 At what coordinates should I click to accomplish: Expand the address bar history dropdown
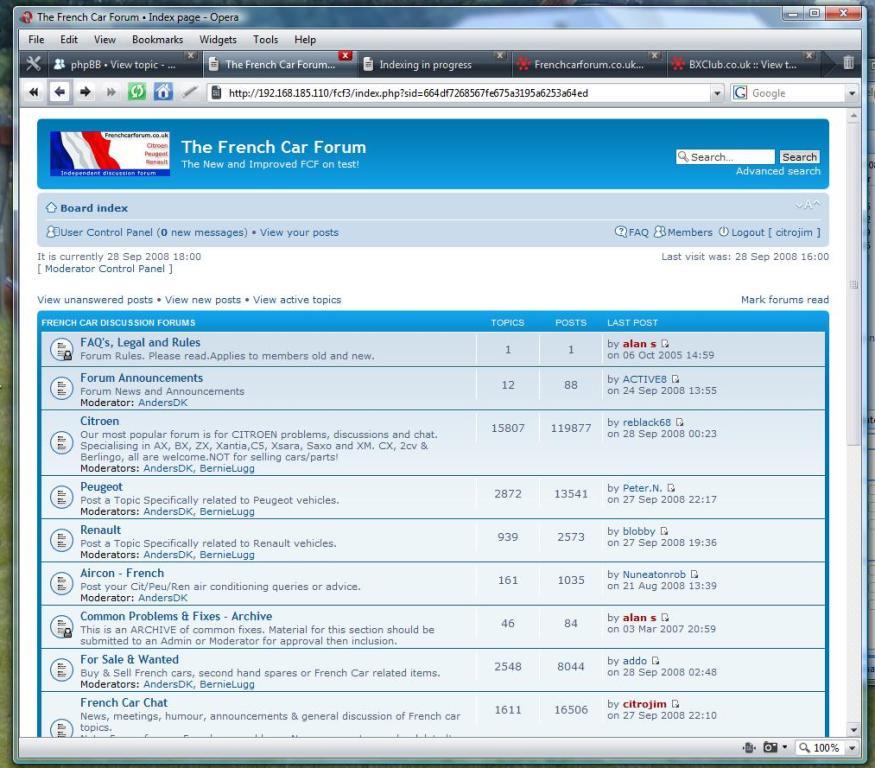click(x=717, y=93)
